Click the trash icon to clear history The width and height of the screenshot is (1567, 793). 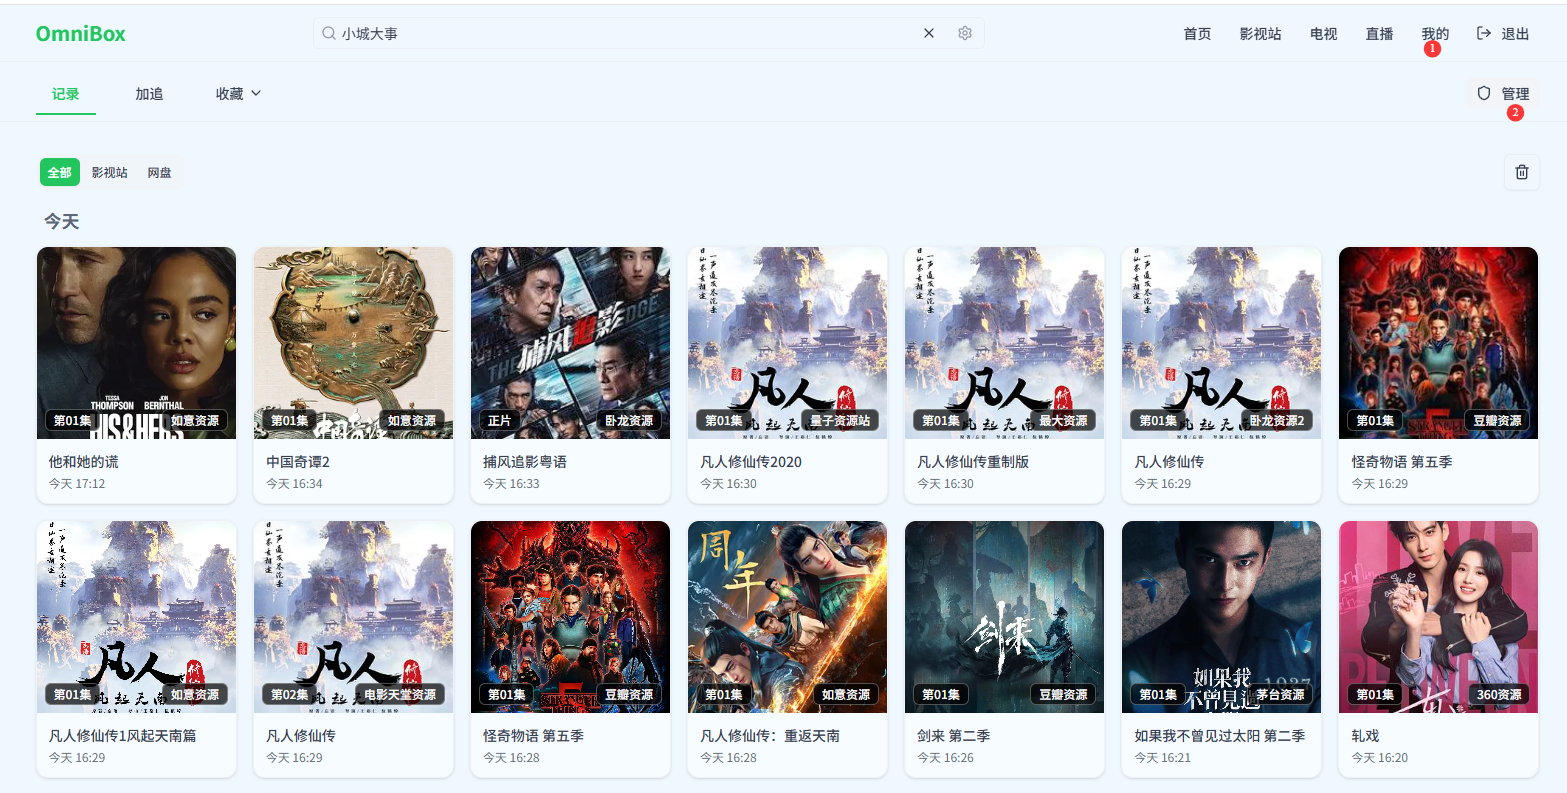1521,172
